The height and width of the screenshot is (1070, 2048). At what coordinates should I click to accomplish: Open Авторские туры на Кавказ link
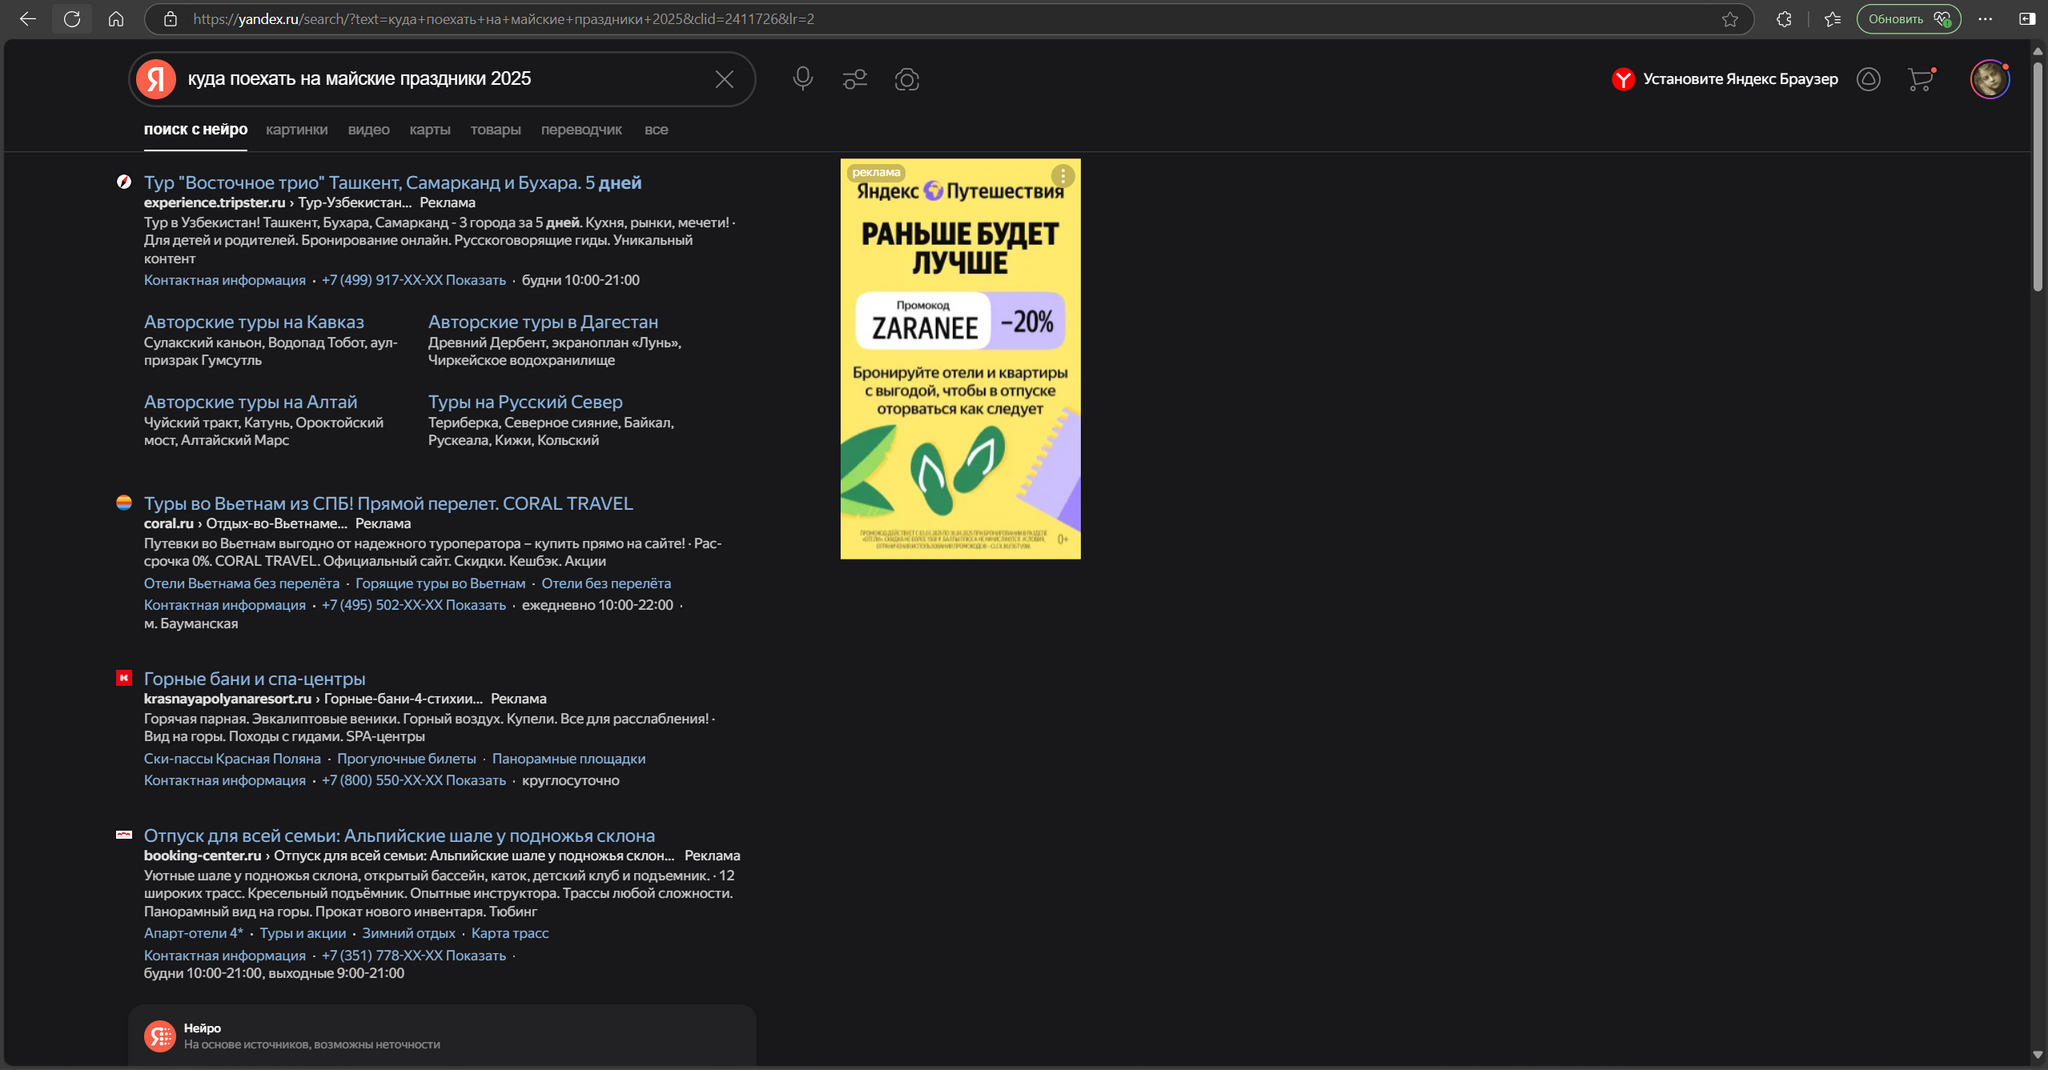tap(254, 322)
